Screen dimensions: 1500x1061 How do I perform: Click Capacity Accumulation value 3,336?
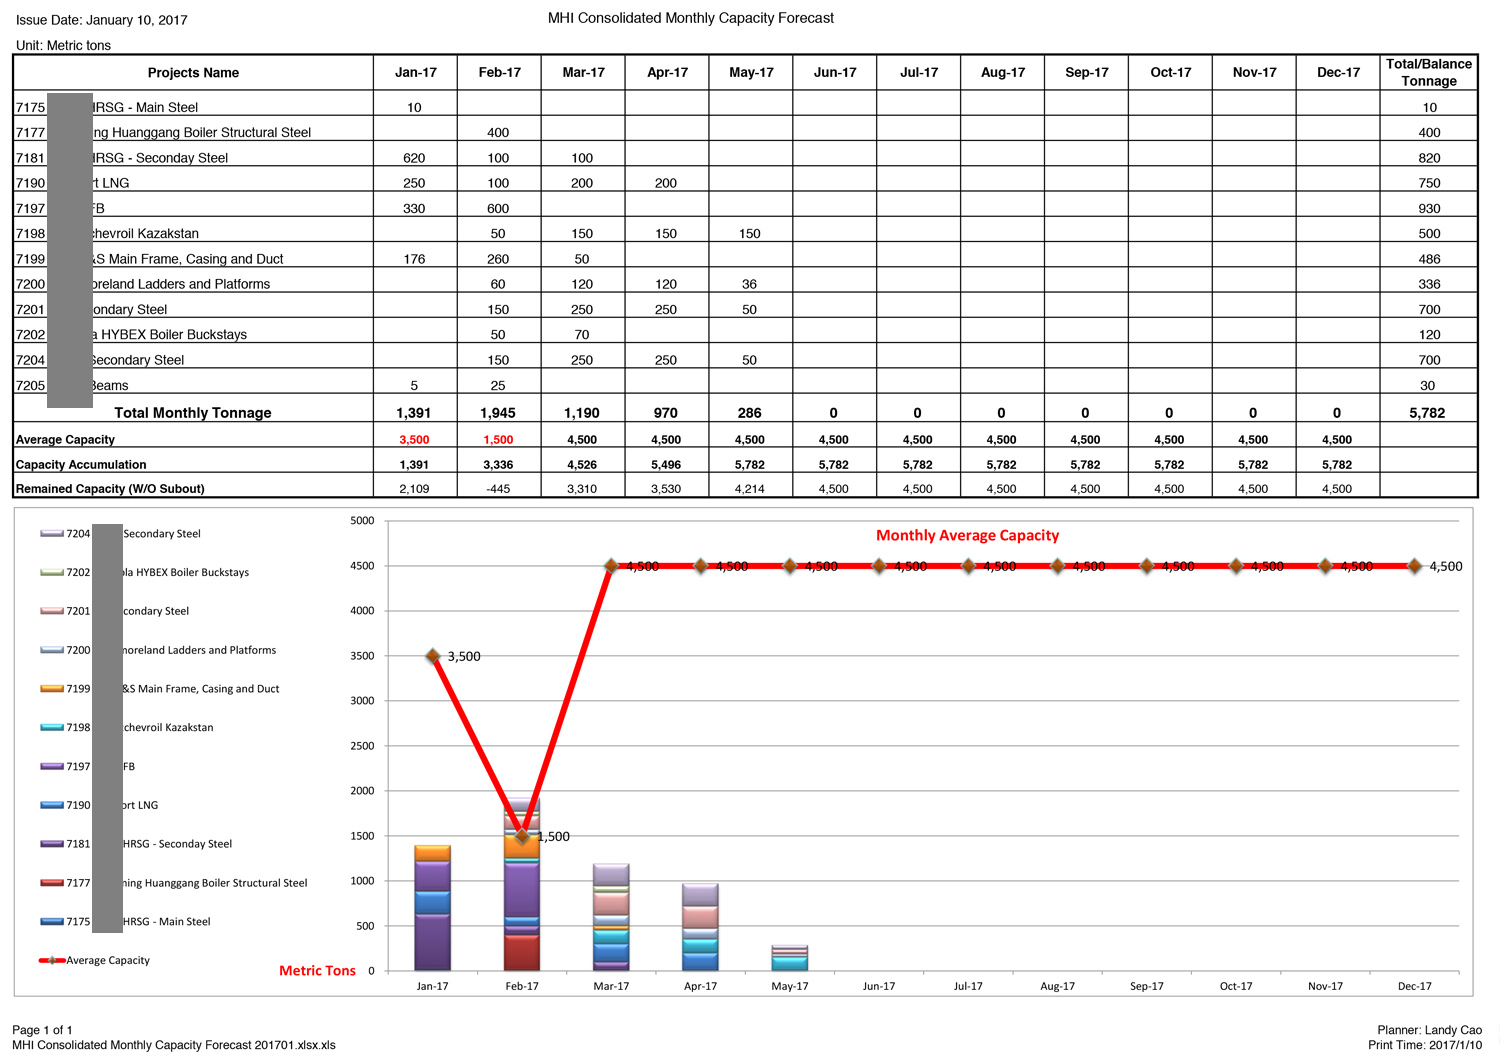pyautogui.click(x=498, y=465)
